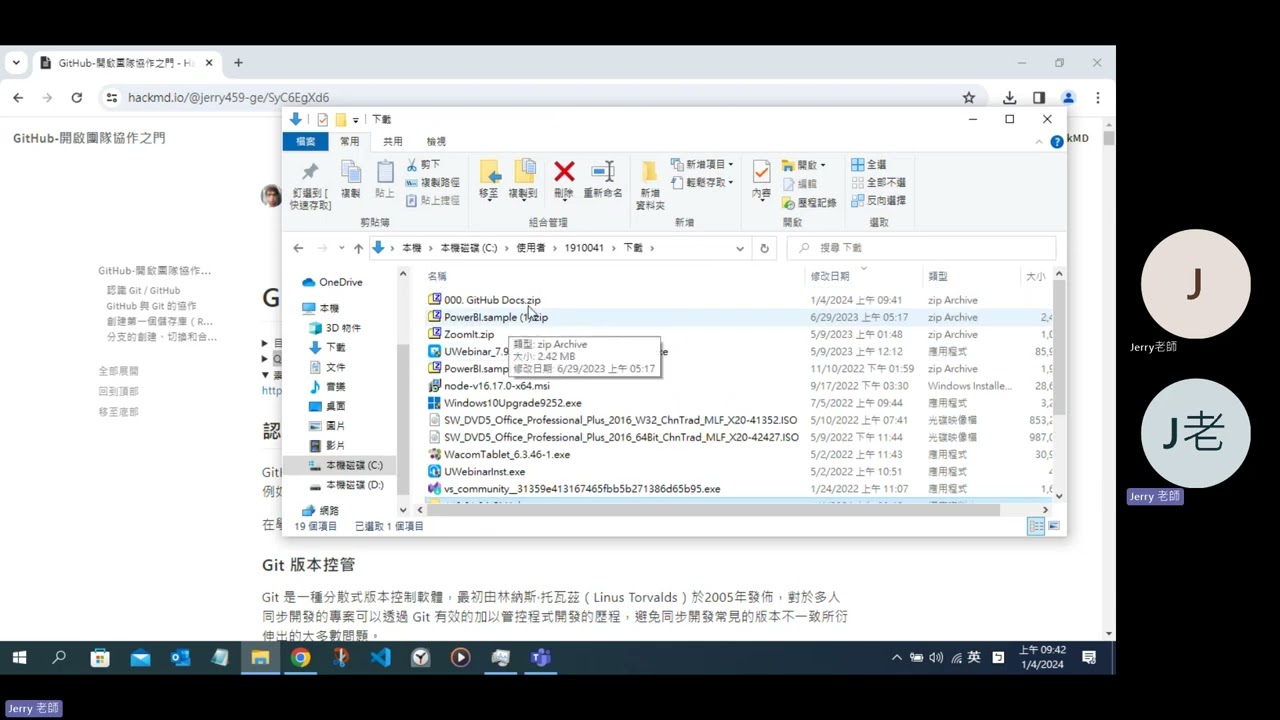Click 複製路徑 copy path
The width and height of the screenshot is (1280, 720).
[433, 182]
